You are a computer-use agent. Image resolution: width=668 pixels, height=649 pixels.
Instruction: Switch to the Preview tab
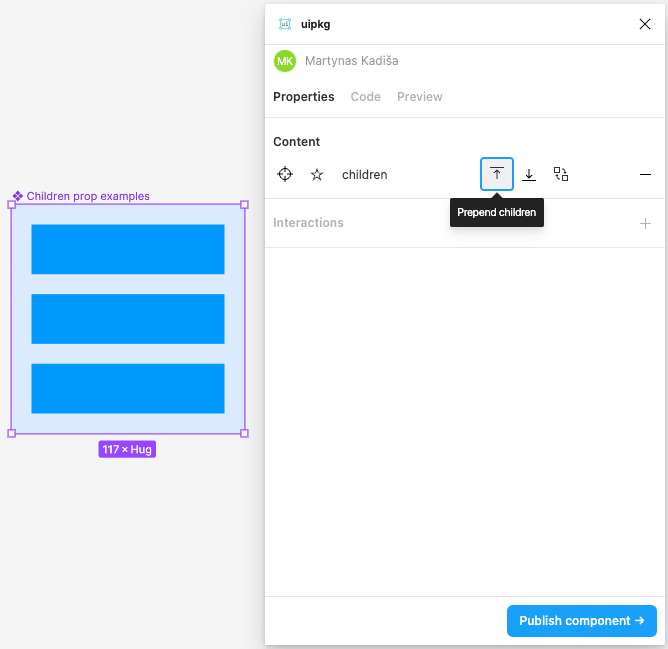[419, 97]
